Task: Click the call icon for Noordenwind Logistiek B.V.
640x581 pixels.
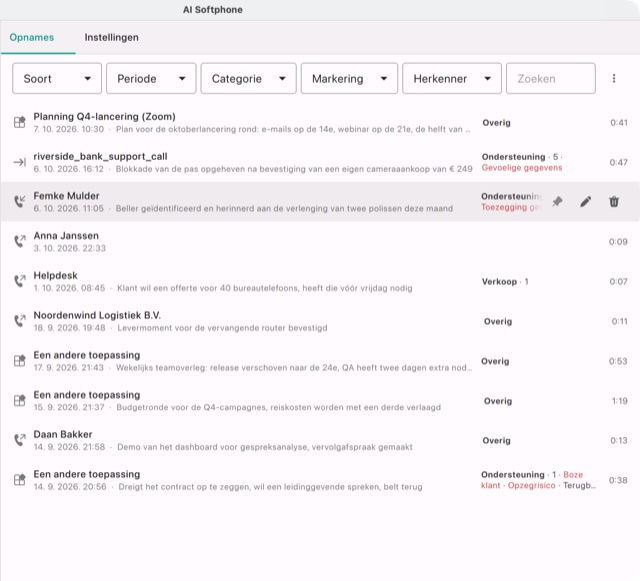Action: 20,321
